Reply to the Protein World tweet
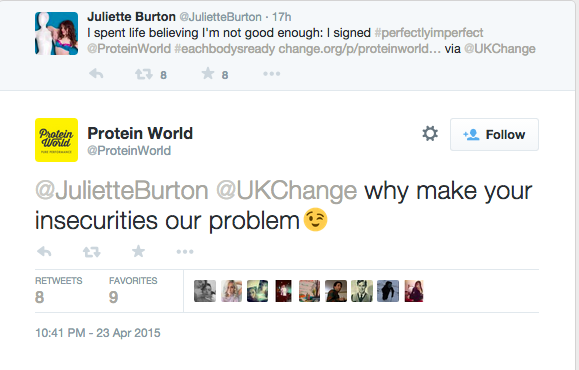Viewport: 579px width, 370px height. click(44, 252)
